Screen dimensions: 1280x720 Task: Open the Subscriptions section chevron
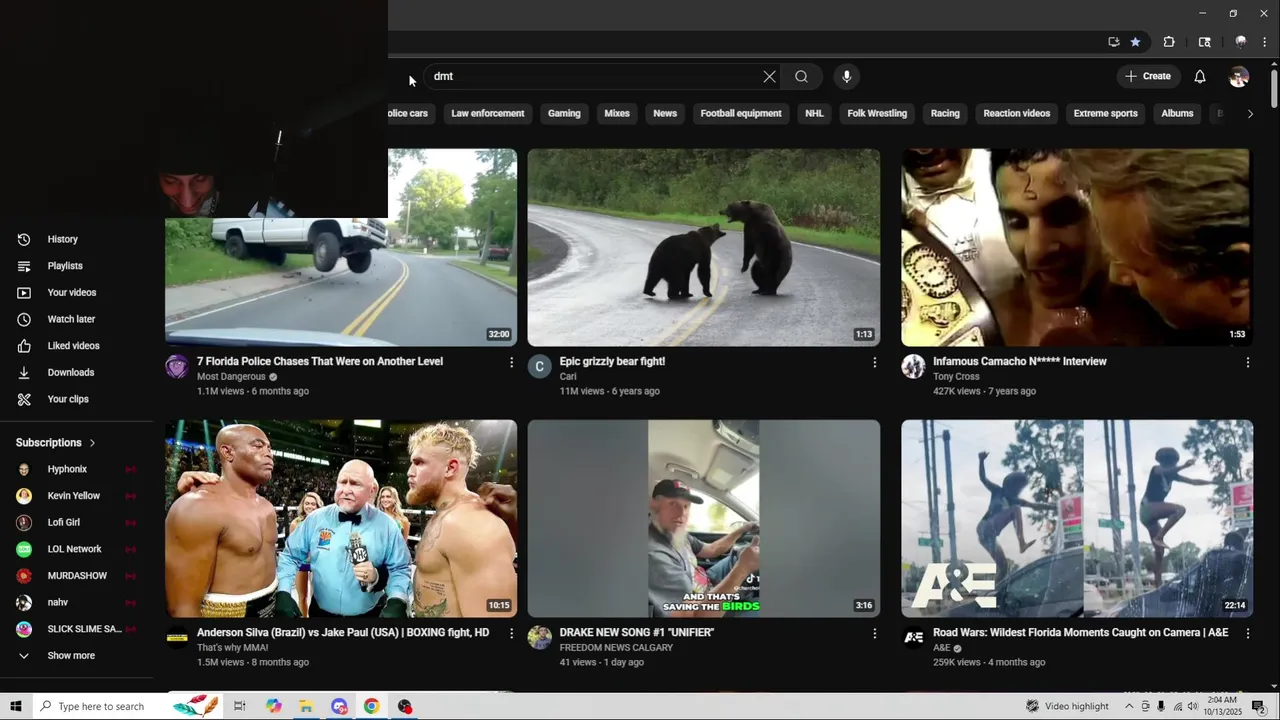(92, 443)
